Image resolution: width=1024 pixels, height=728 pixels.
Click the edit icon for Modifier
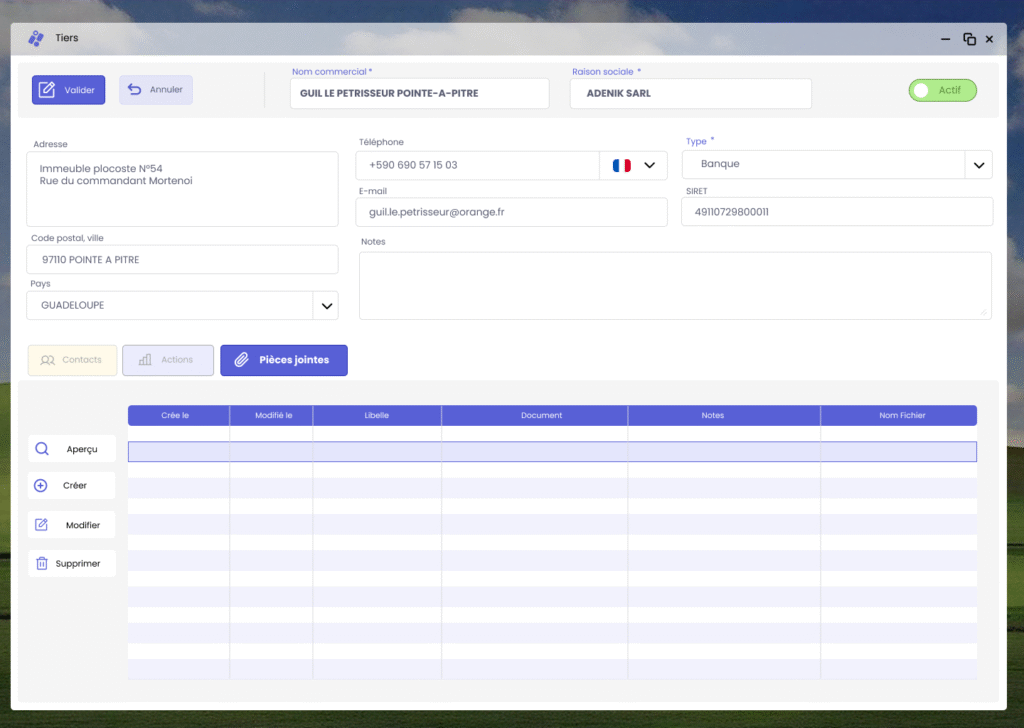(41, 525)
